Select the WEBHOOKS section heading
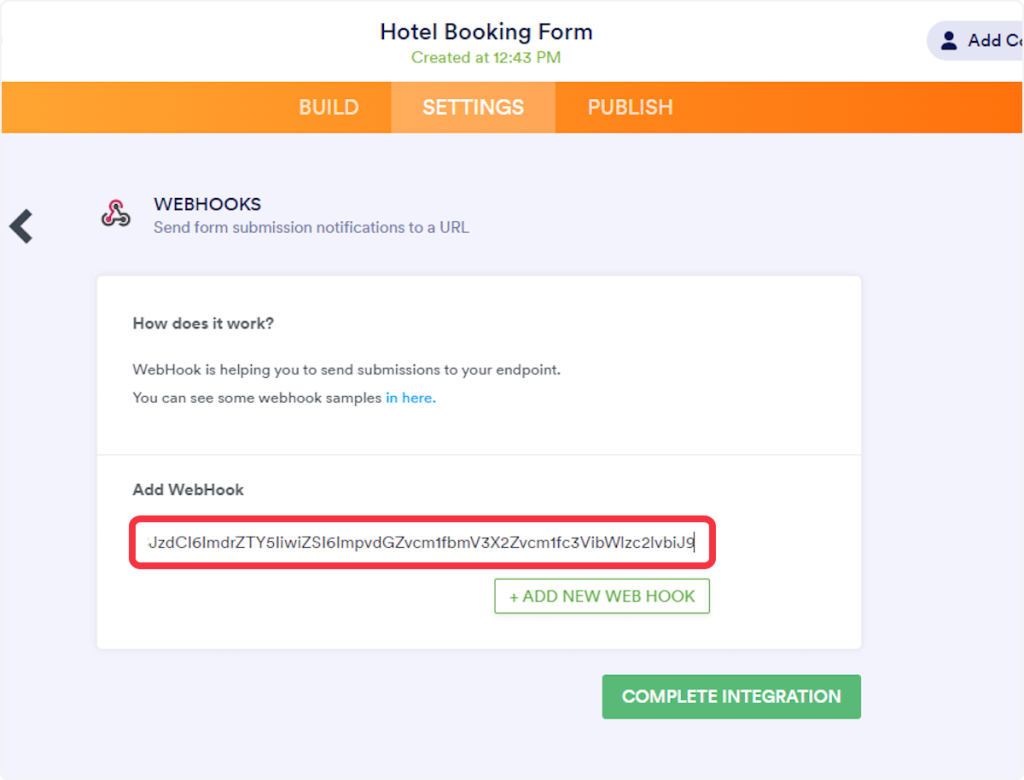Screen dimensions: 1024x780 [207, 204]
